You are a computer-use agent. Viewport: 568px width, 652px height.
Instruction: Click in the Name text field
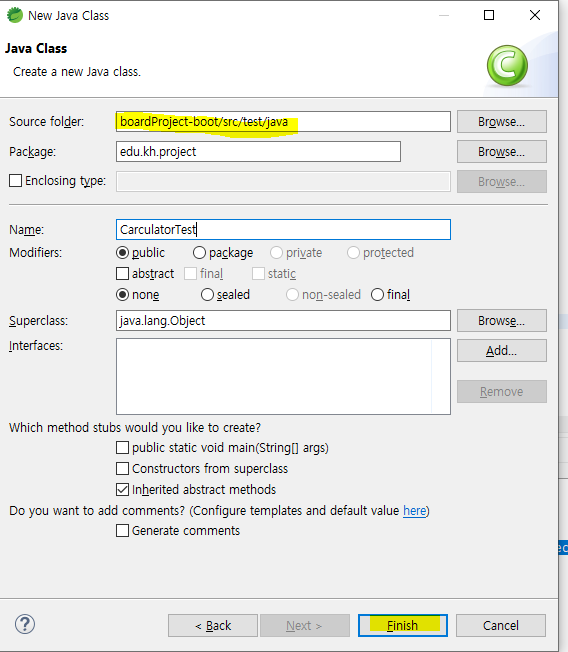pos(283,230)
